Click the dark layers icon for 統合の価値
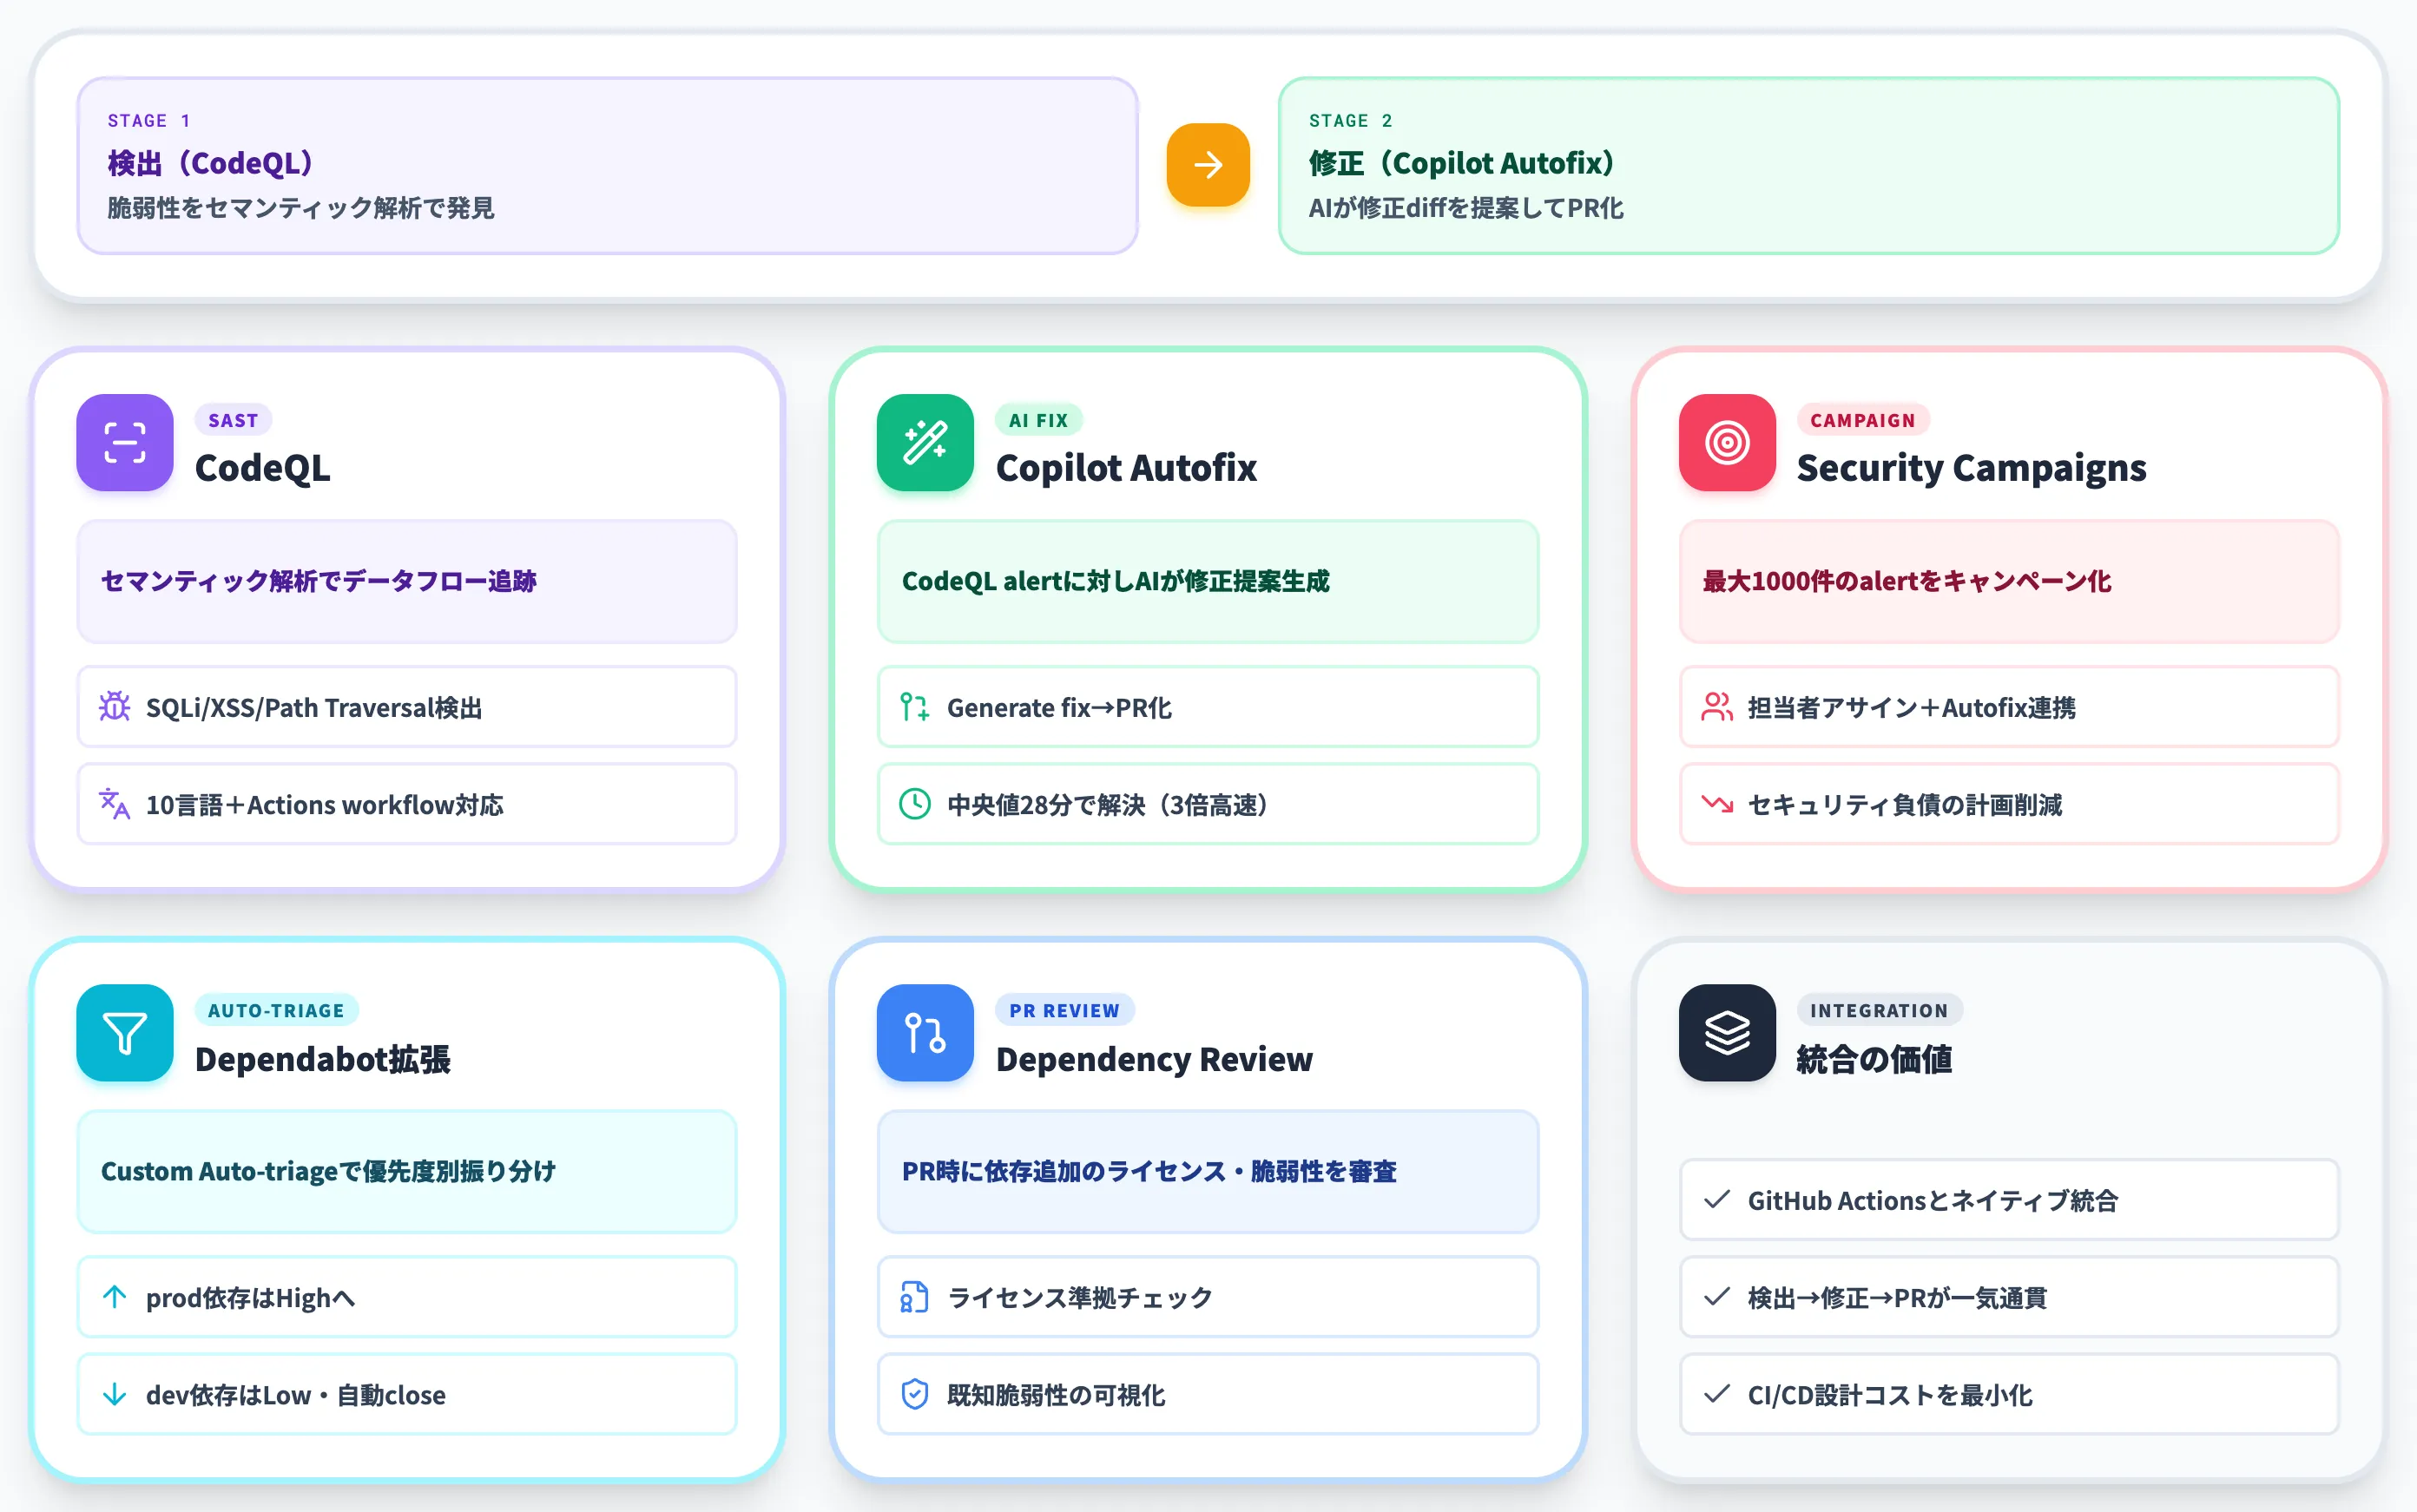 [x=1727, y=1033]
